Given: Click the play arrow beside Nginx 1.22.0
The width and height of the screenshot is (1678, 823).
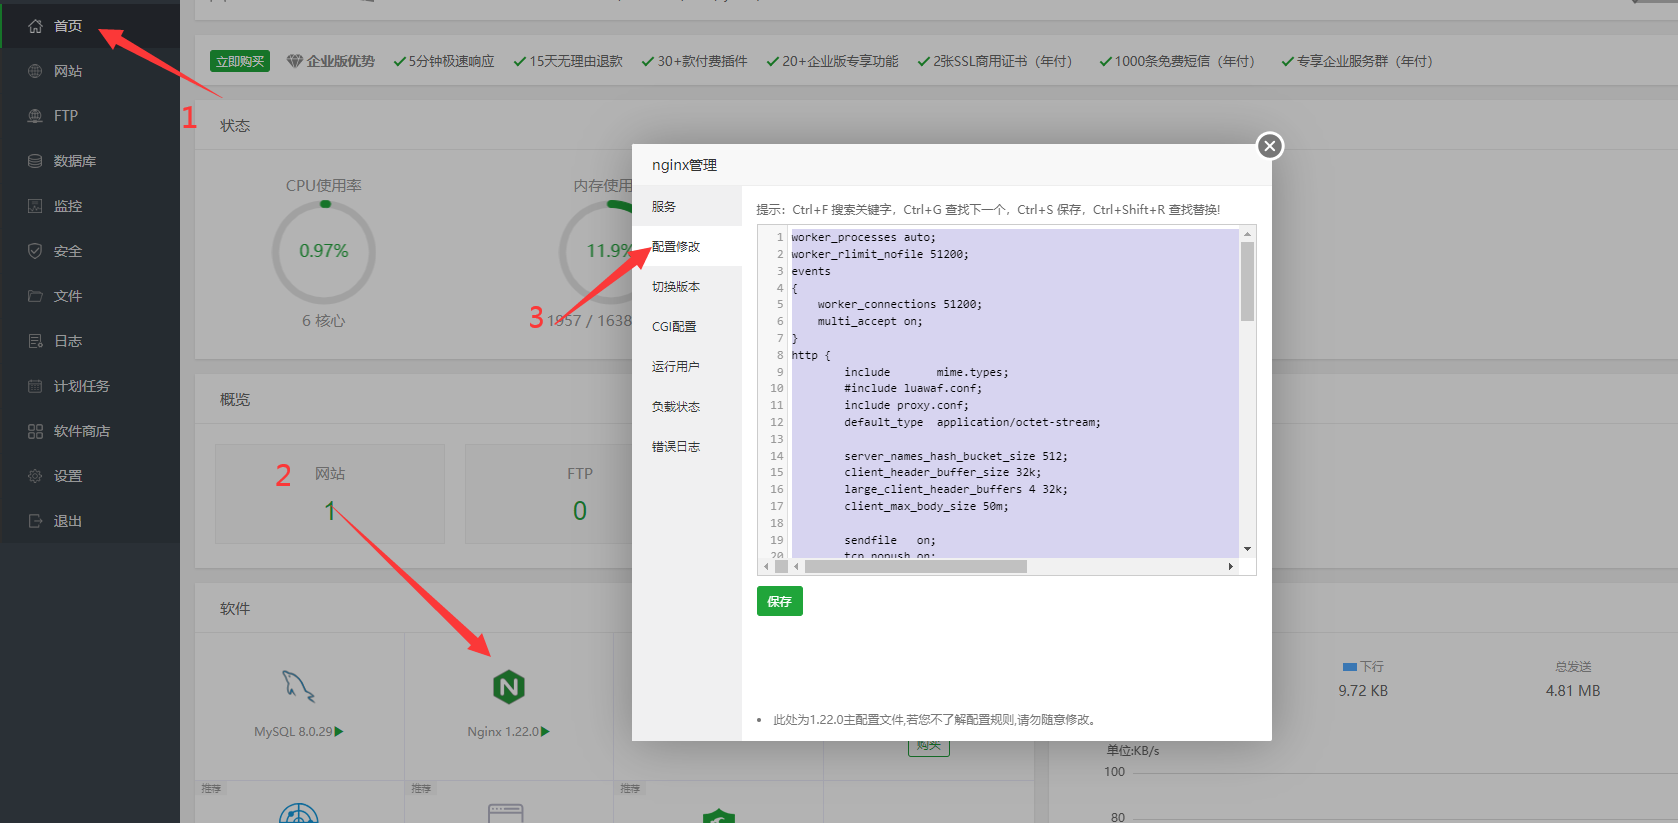Looking at the screenshot, I should coord(545,732).
